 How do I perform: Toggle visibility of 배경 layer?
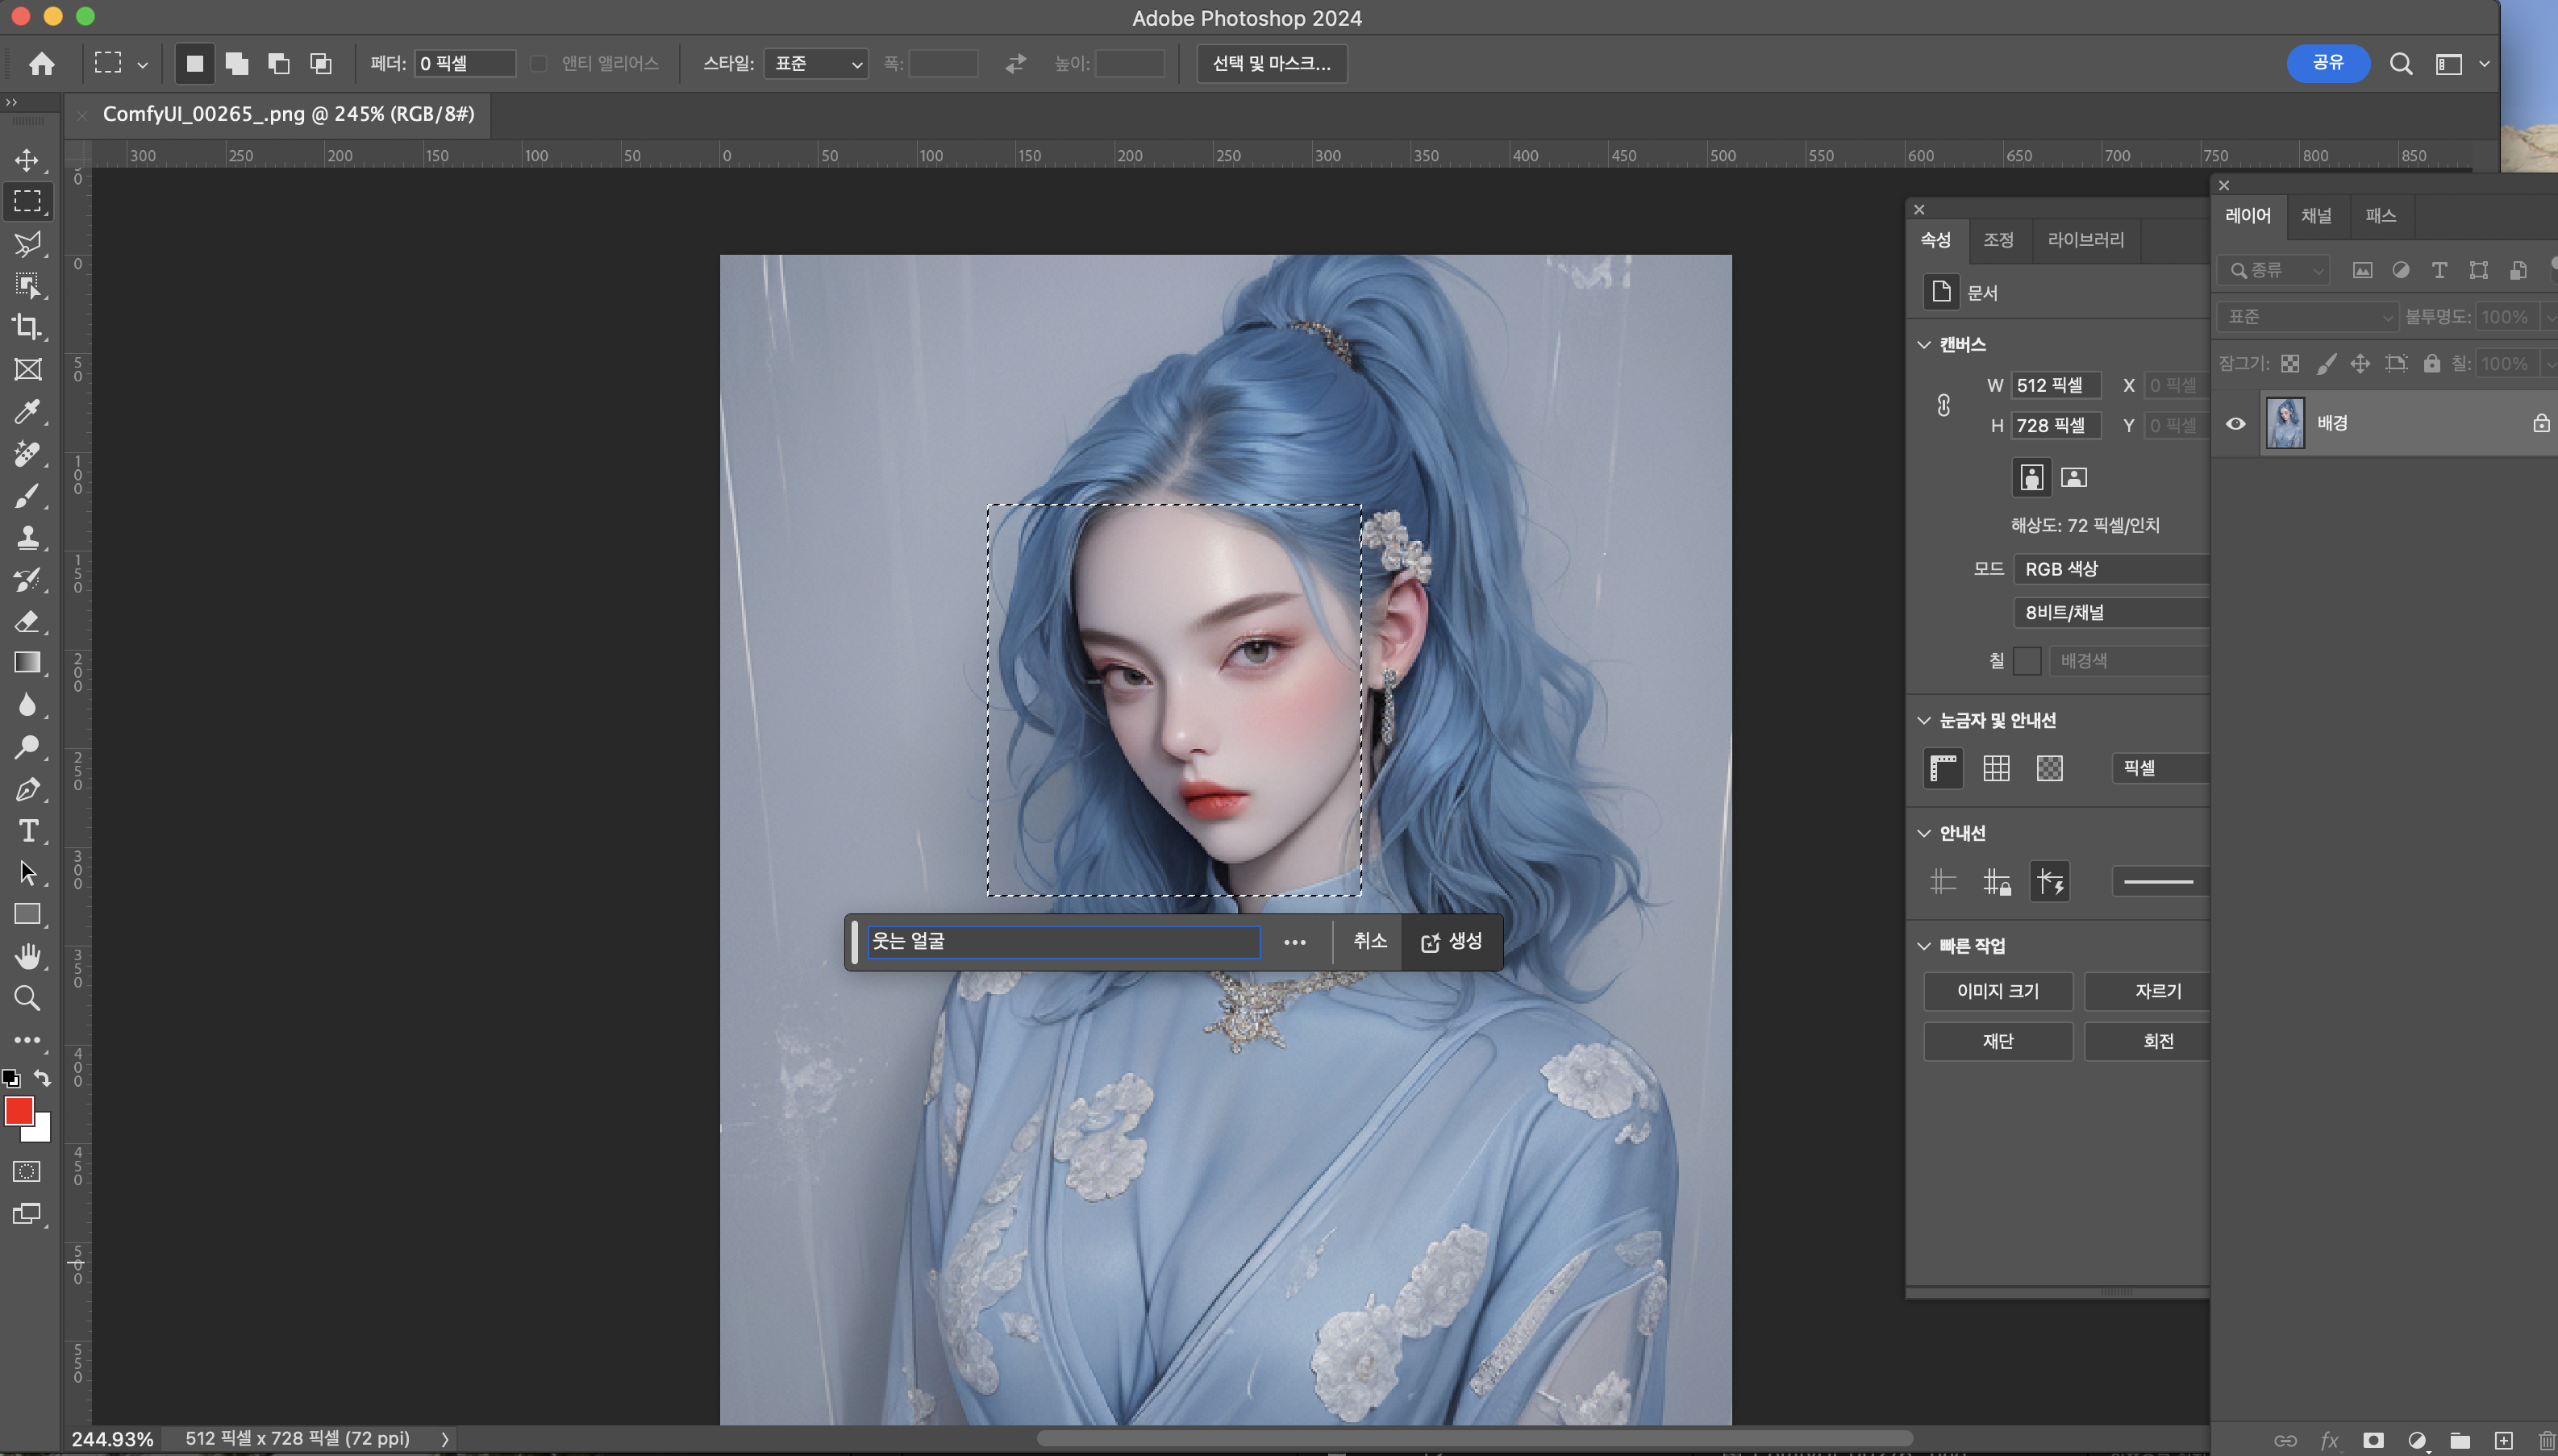click(x=2236, y=423)
